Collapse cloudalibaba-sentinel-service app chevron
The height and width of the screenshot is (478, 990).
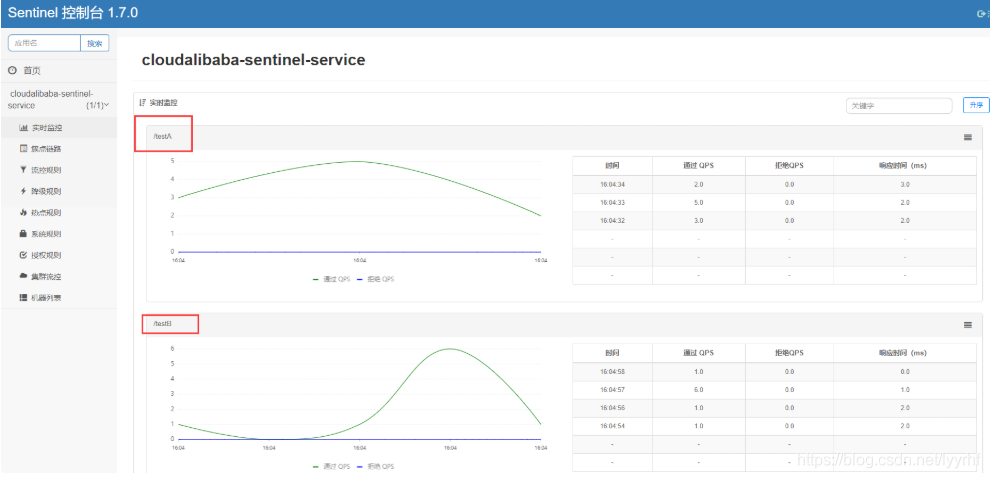[107, 105]
